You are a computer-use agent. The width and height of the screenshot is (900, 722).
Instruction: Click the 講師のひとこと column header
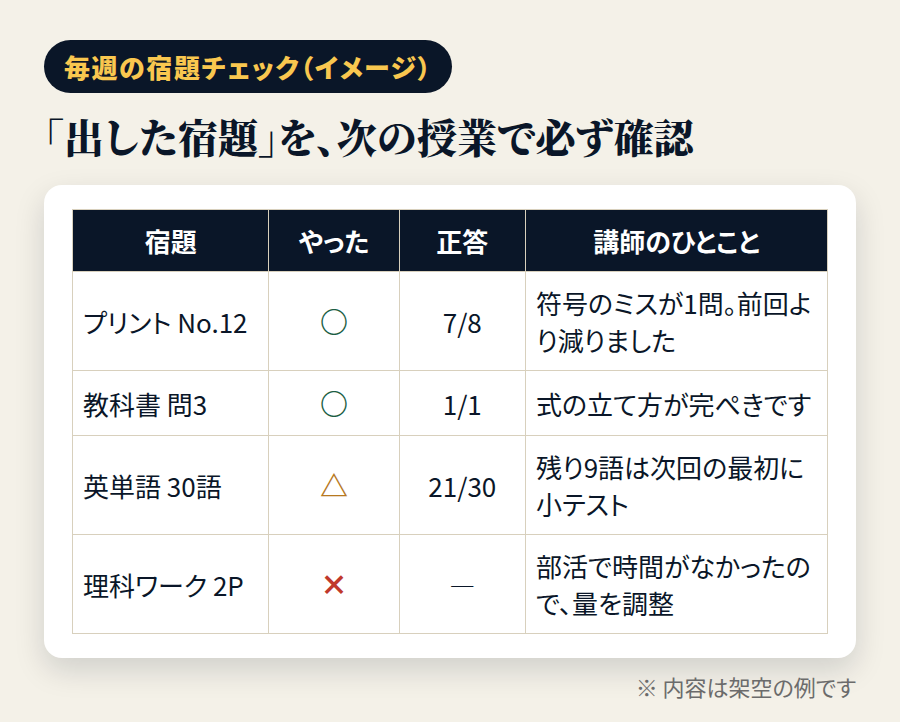[x=676, y=240]
